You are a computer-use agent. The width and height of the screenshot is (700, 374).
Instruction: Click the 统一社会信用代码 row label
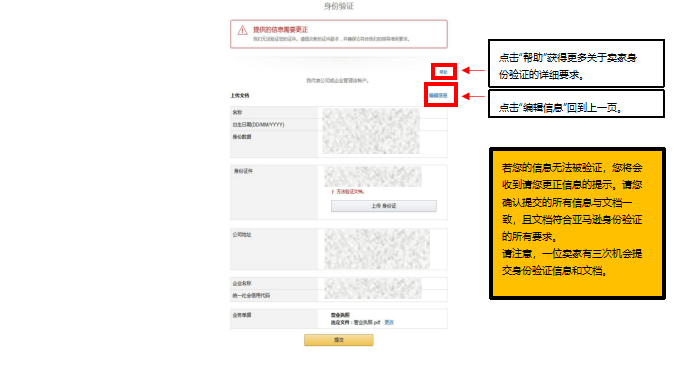pos(251,295)
